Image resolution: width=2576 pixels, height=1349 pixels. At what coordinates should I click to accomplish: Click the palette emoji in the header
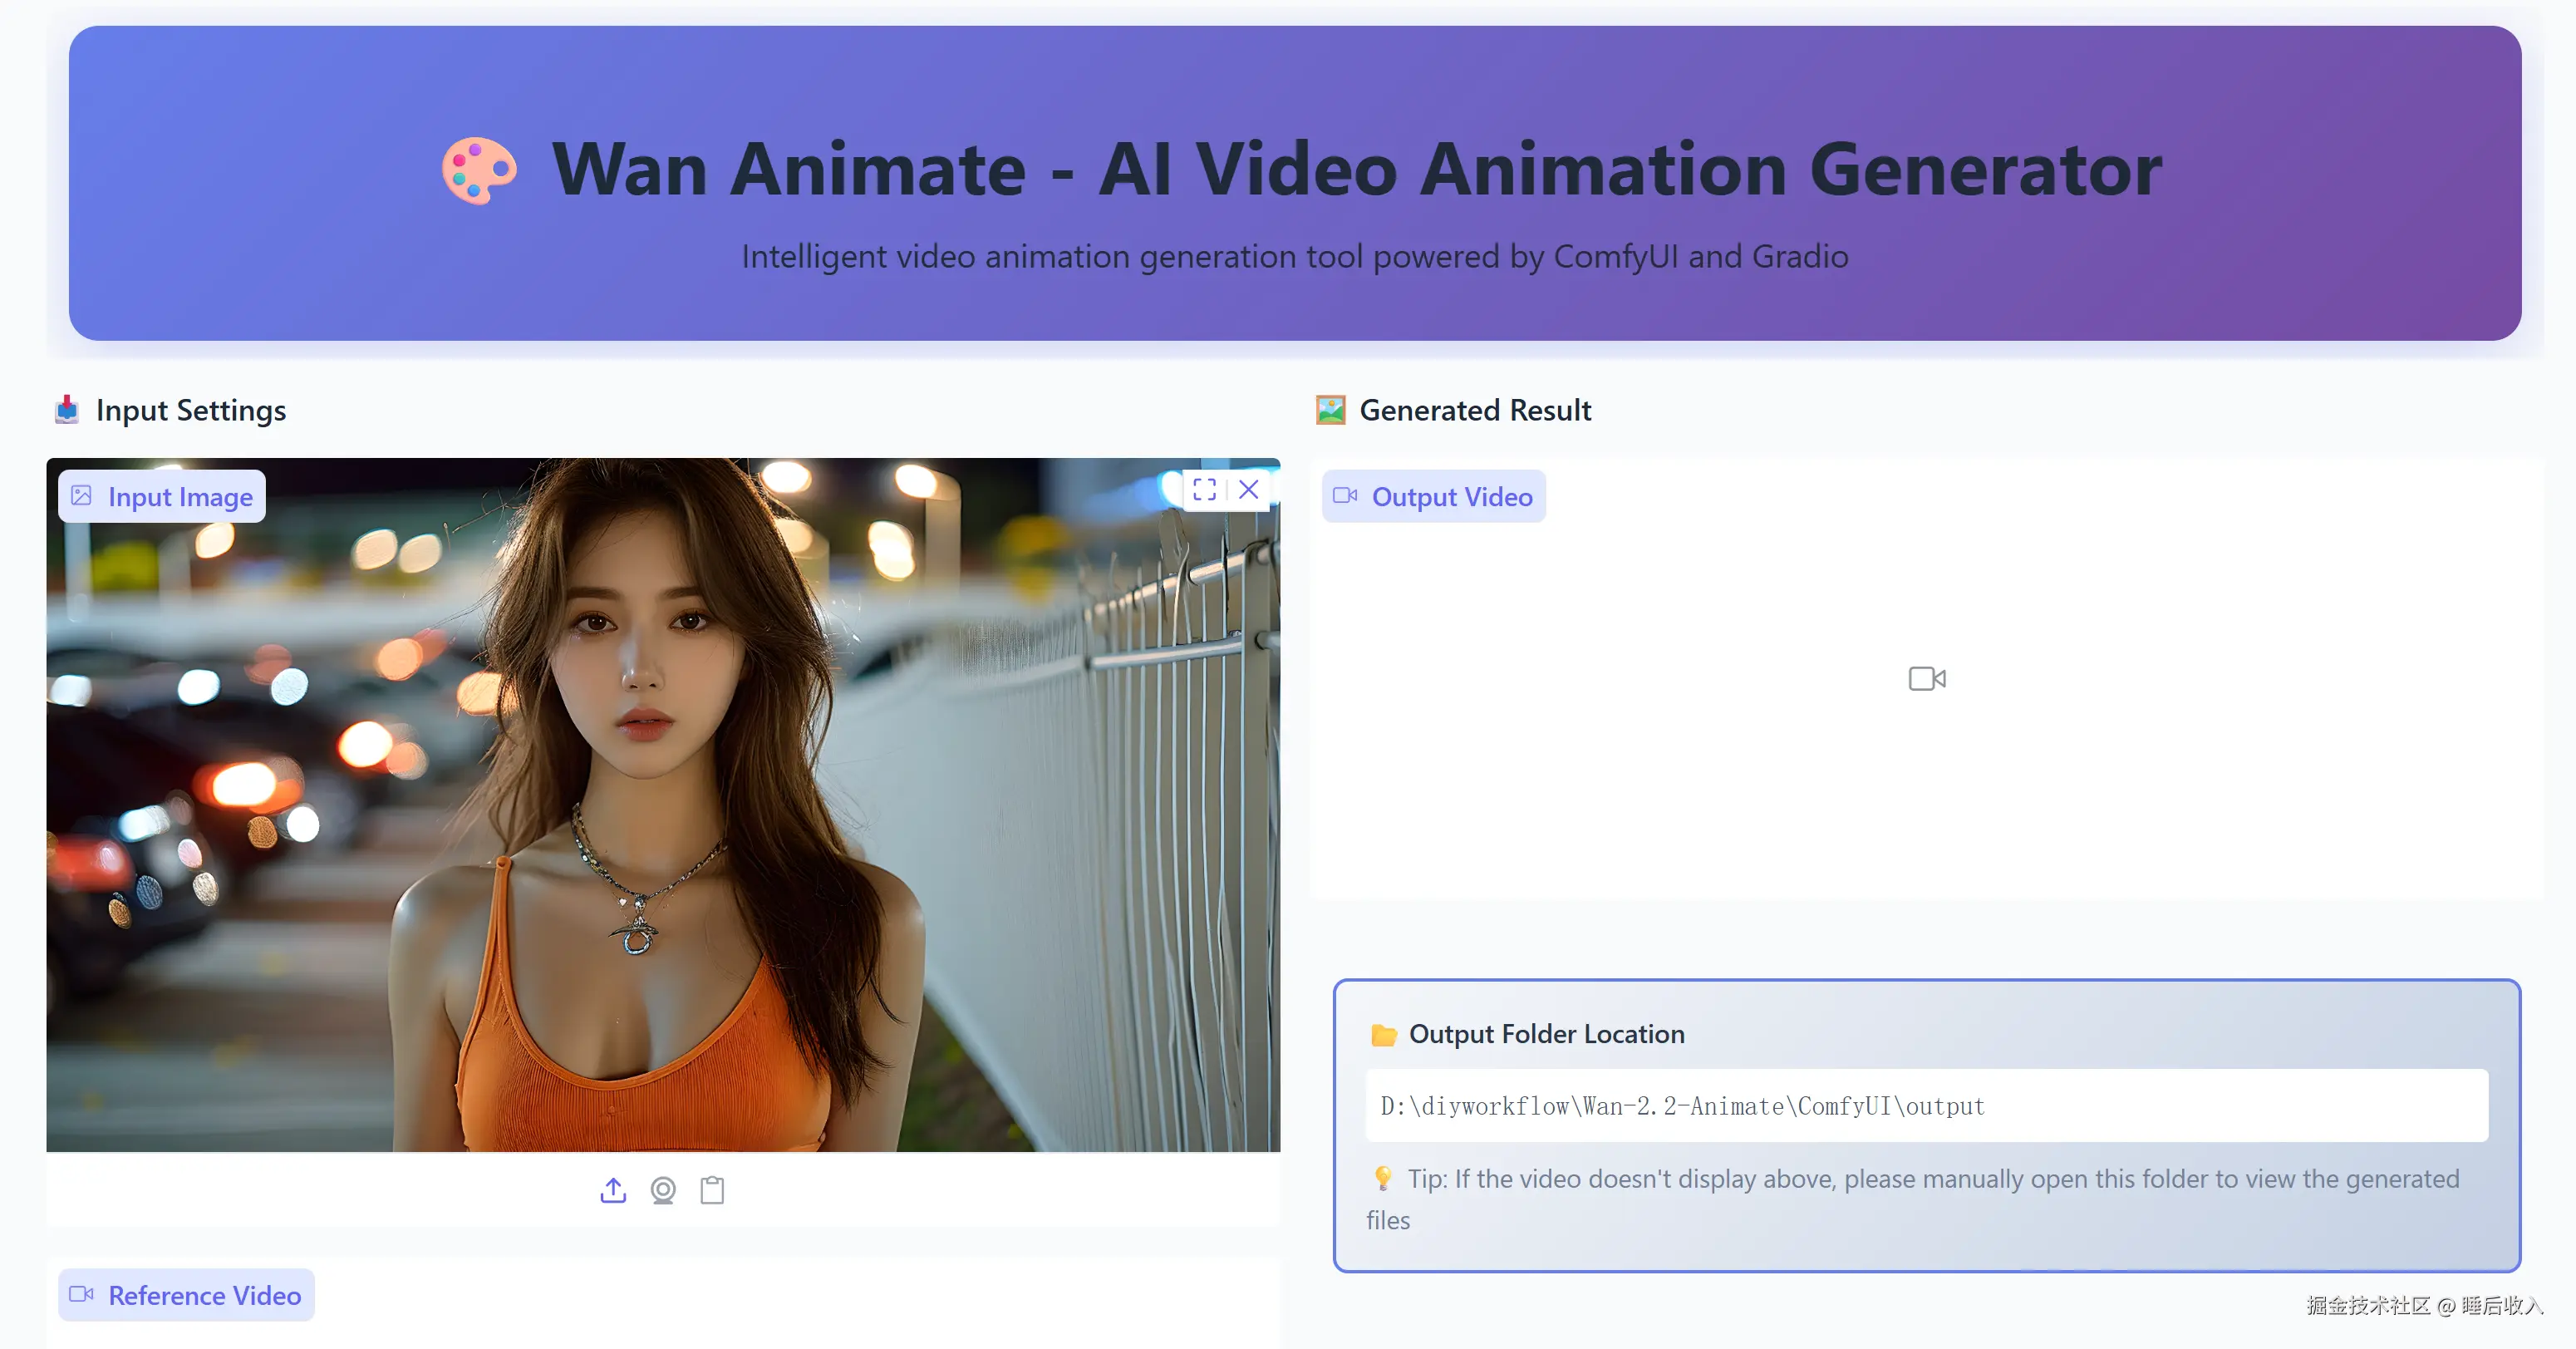coord(479,171)
